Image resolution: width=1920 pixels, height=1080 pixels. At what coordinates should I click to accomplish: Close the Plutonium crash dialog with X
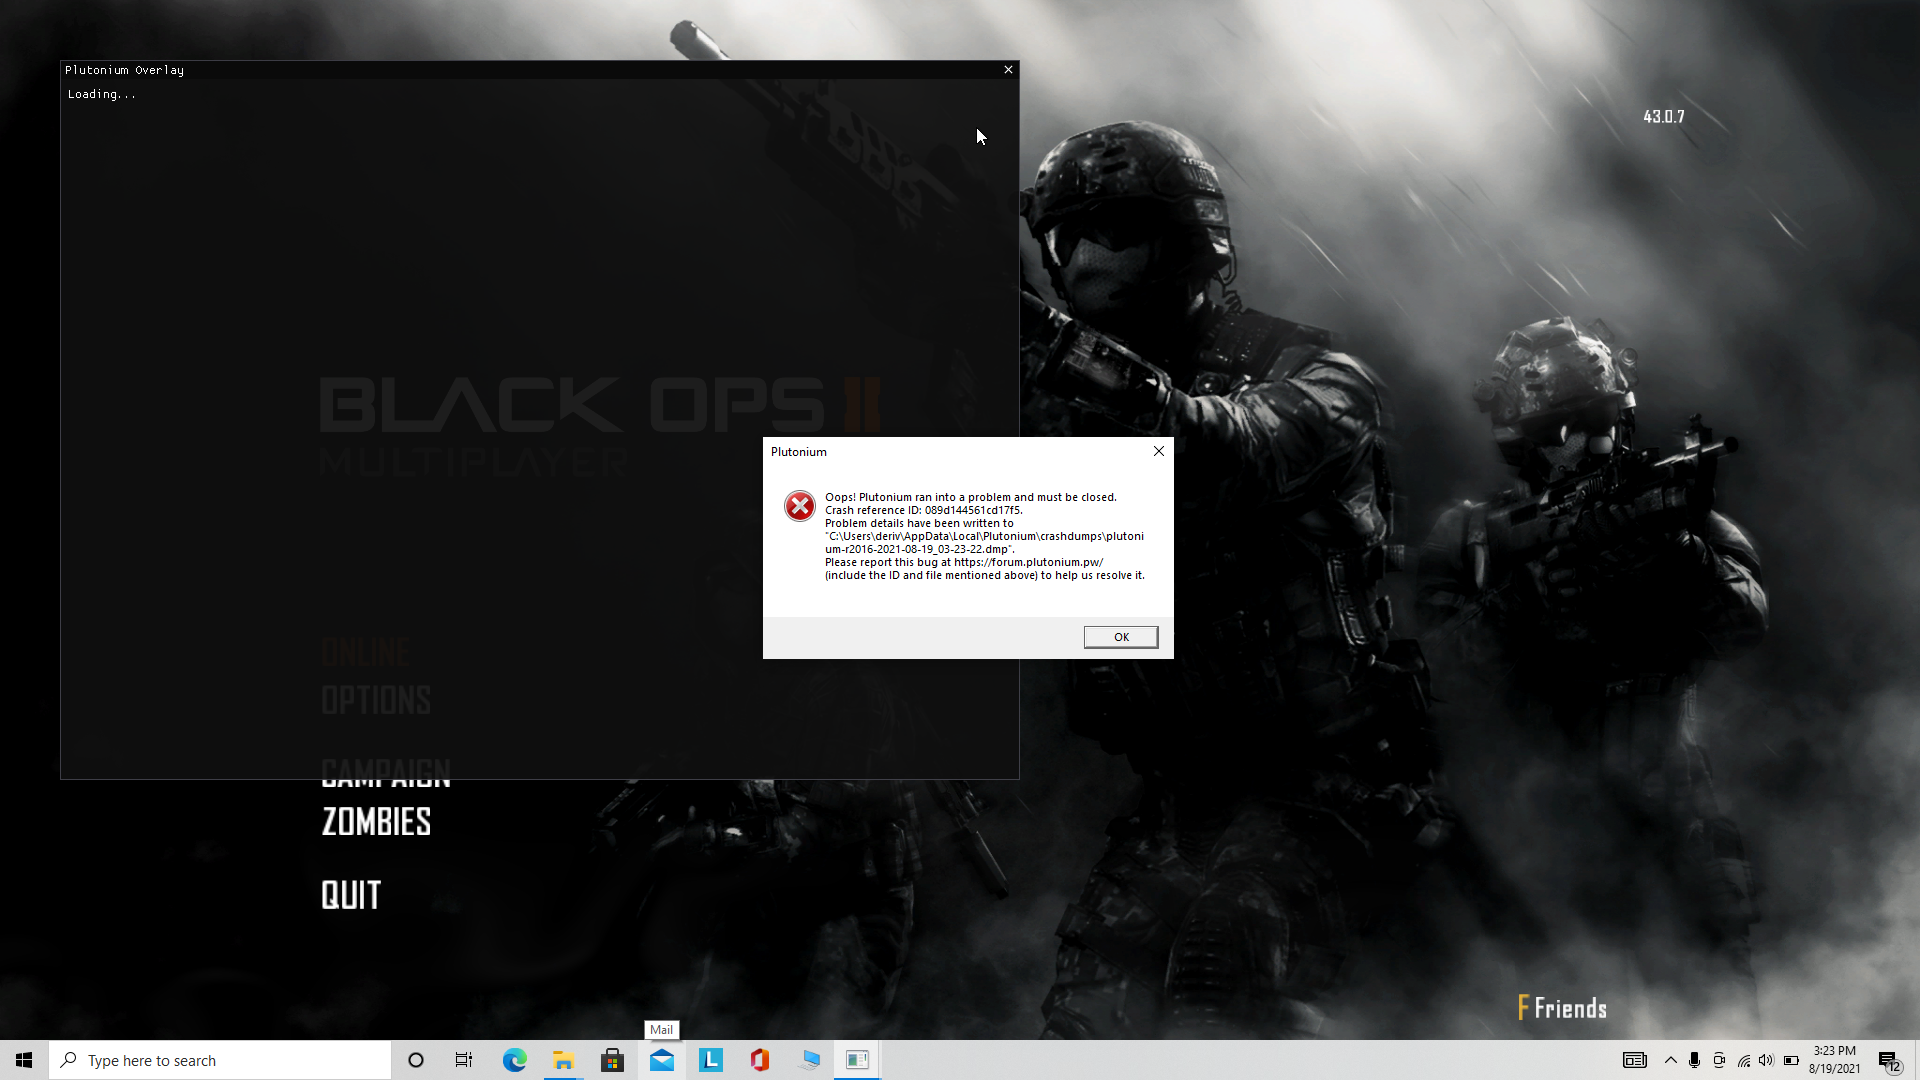point(1159,451)
